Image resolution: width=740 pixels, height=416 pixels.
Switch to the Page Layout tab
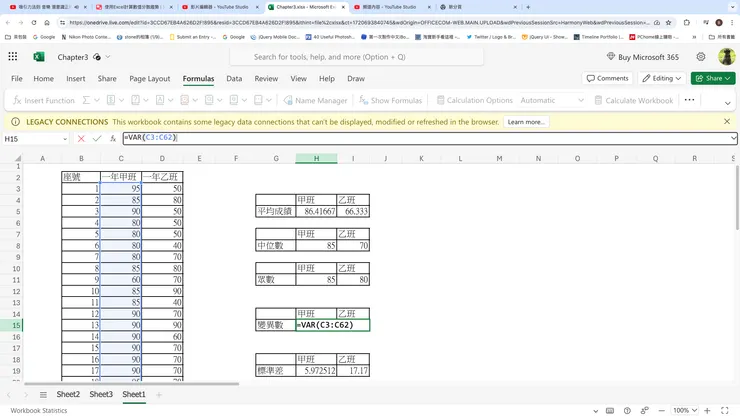pyautogui.click(x=150, y=78)
